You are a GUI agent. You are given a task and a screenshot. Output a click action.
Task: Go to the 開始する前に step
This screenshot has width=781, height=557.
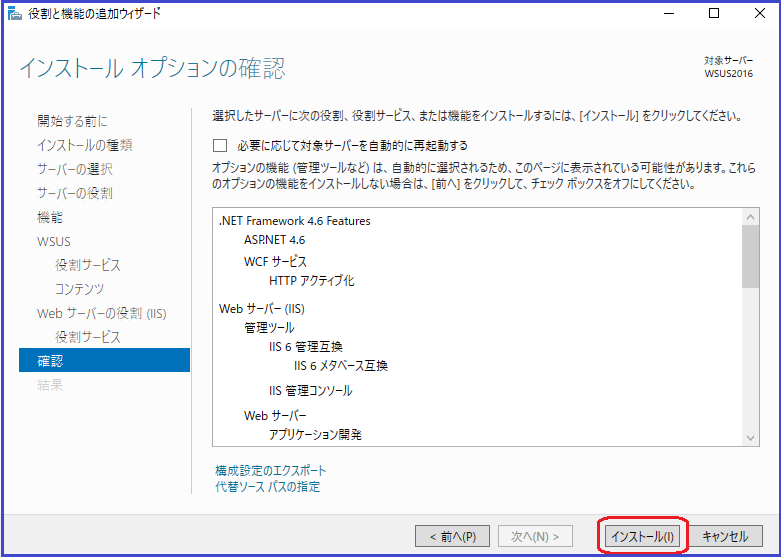pos(72,121)
